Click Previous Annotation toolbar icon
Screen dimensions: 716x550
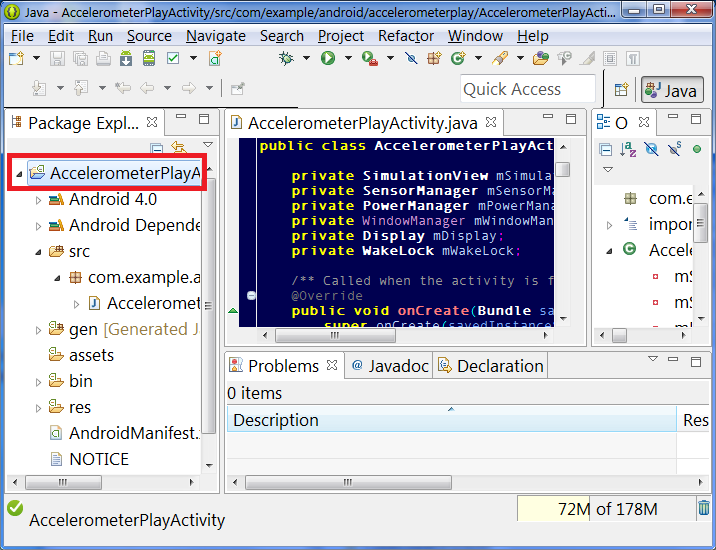pyautogui.click(x=81, y=87)
